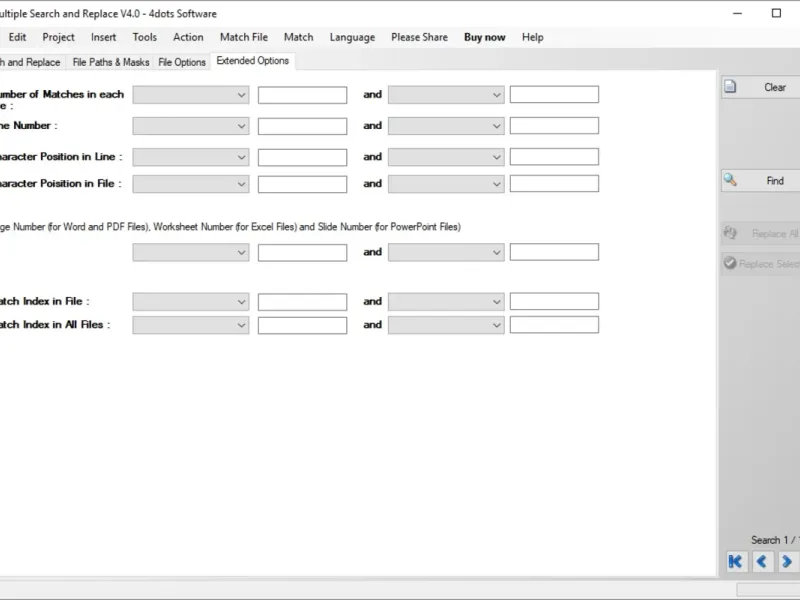Open first Line Number operator dropdown
800x600 pixels.
[191, 126]
